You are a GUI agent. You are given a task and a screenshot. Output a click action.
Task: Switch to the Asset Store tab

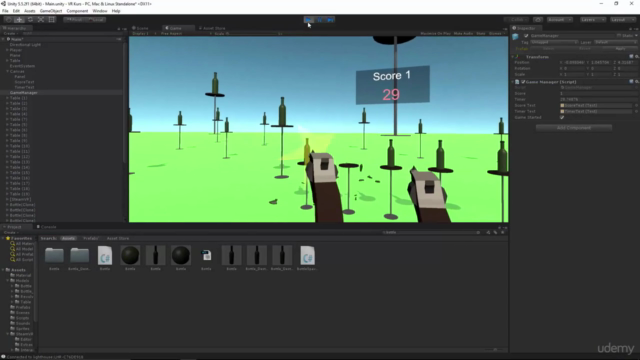pyautogui.click(x=212, y=28)
